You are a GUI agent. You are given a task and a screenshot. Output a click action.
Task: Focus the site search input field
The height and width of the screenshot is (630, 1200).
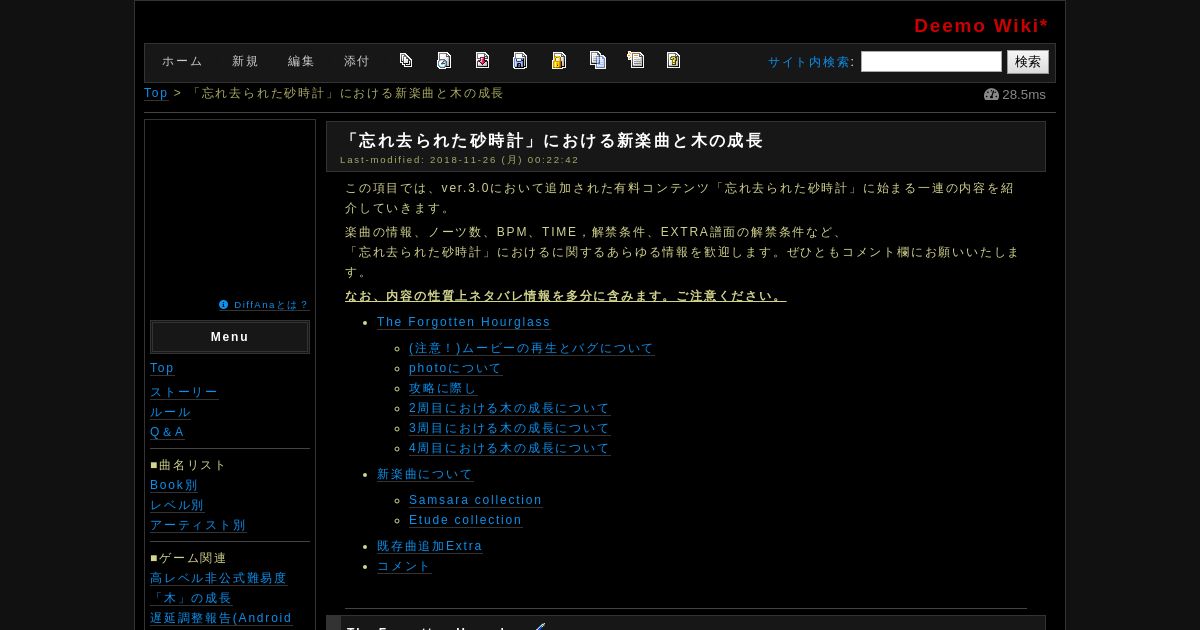[931, 62]
